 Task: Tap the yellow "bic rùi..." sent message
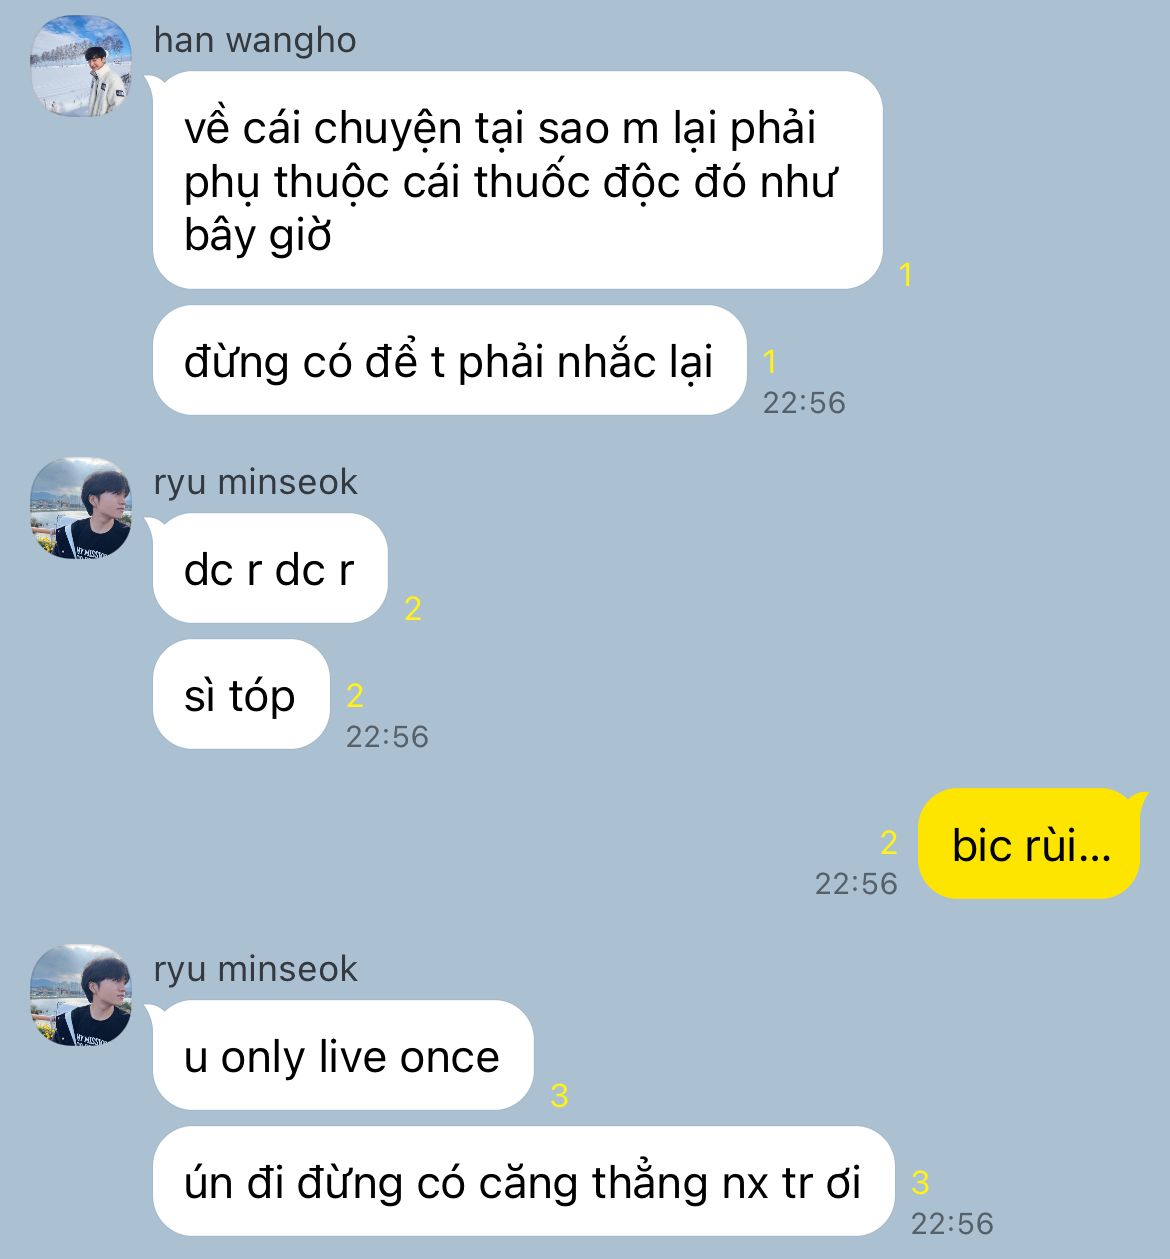pyautogui.click(x=1031, y=844)
